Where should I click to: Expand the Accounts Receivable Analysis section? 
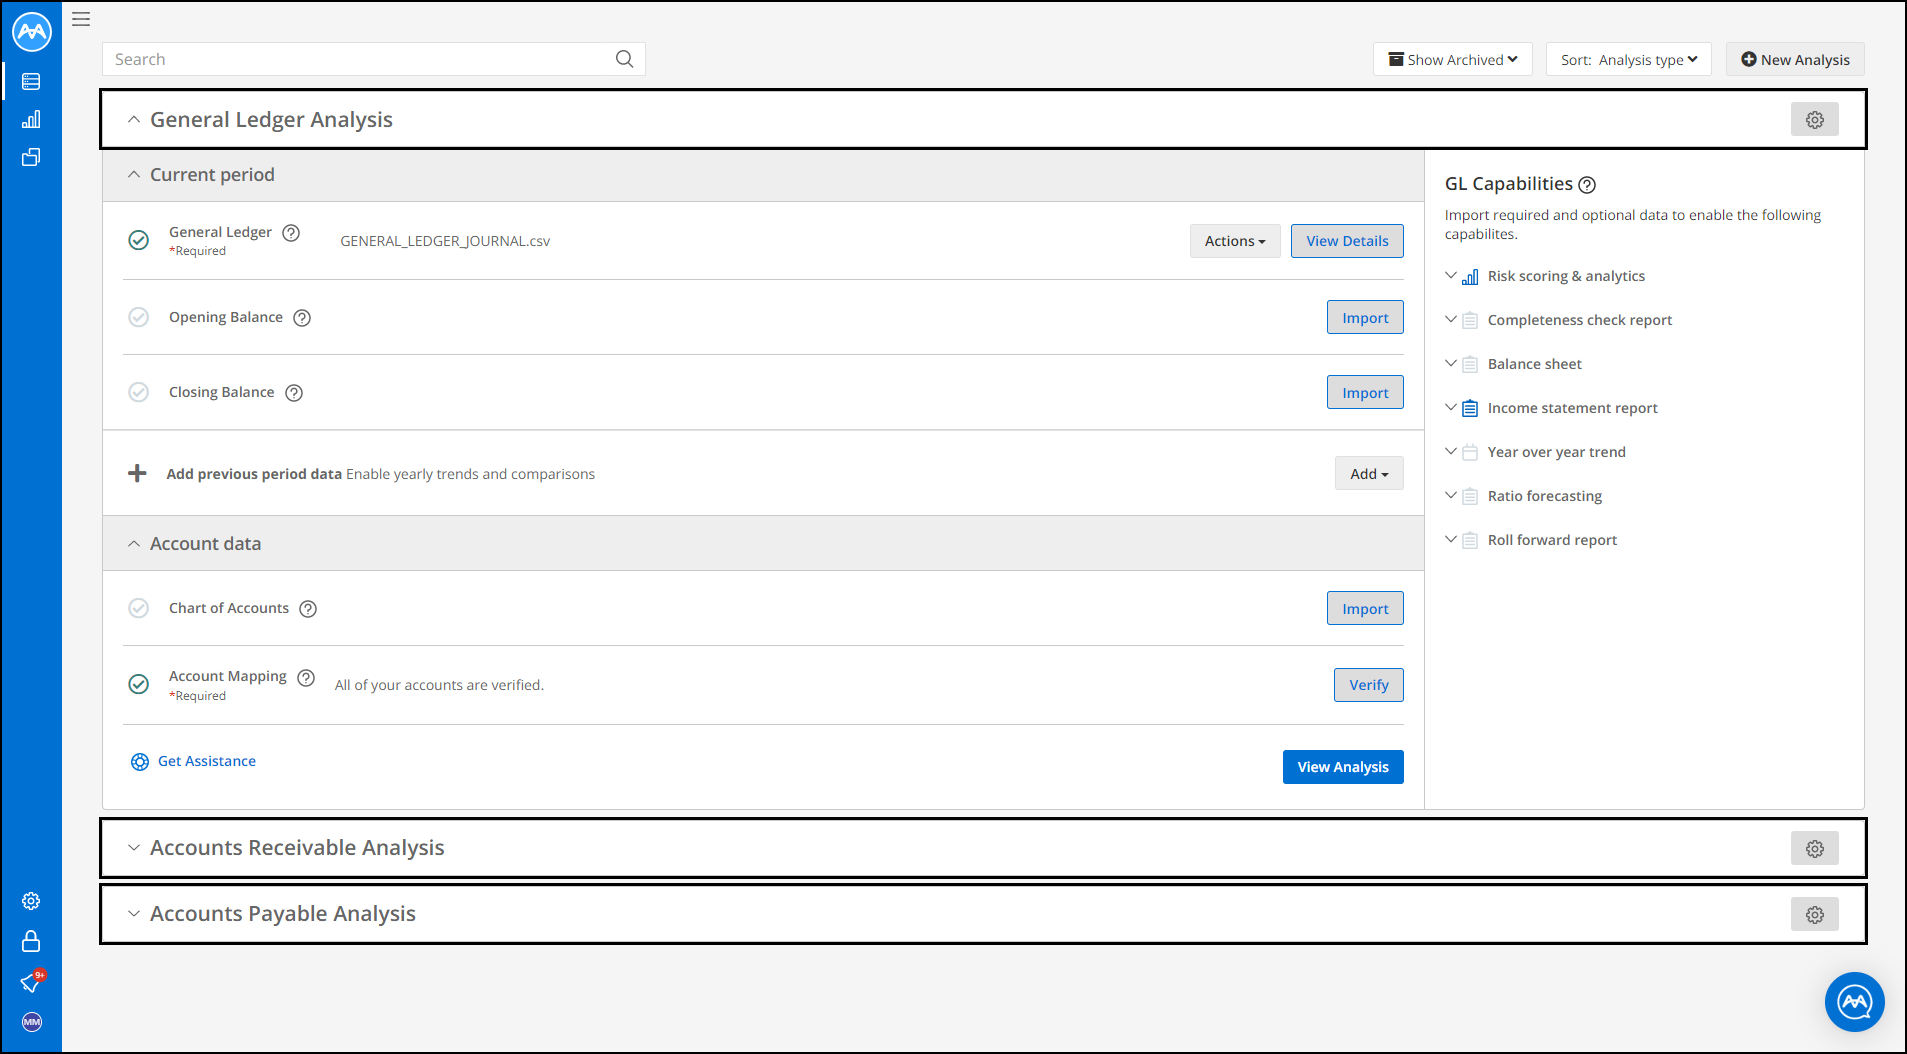pyautogui.click(x=134, y=848)
